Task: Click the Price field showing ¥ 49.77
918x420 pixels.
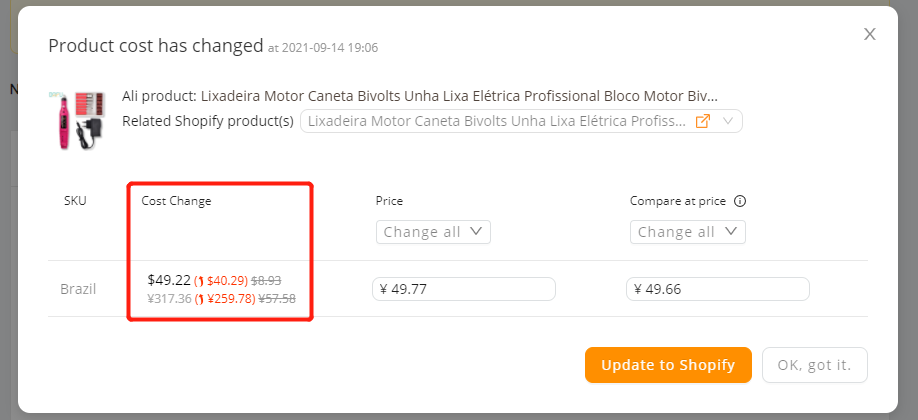Action: pos(464,289)
